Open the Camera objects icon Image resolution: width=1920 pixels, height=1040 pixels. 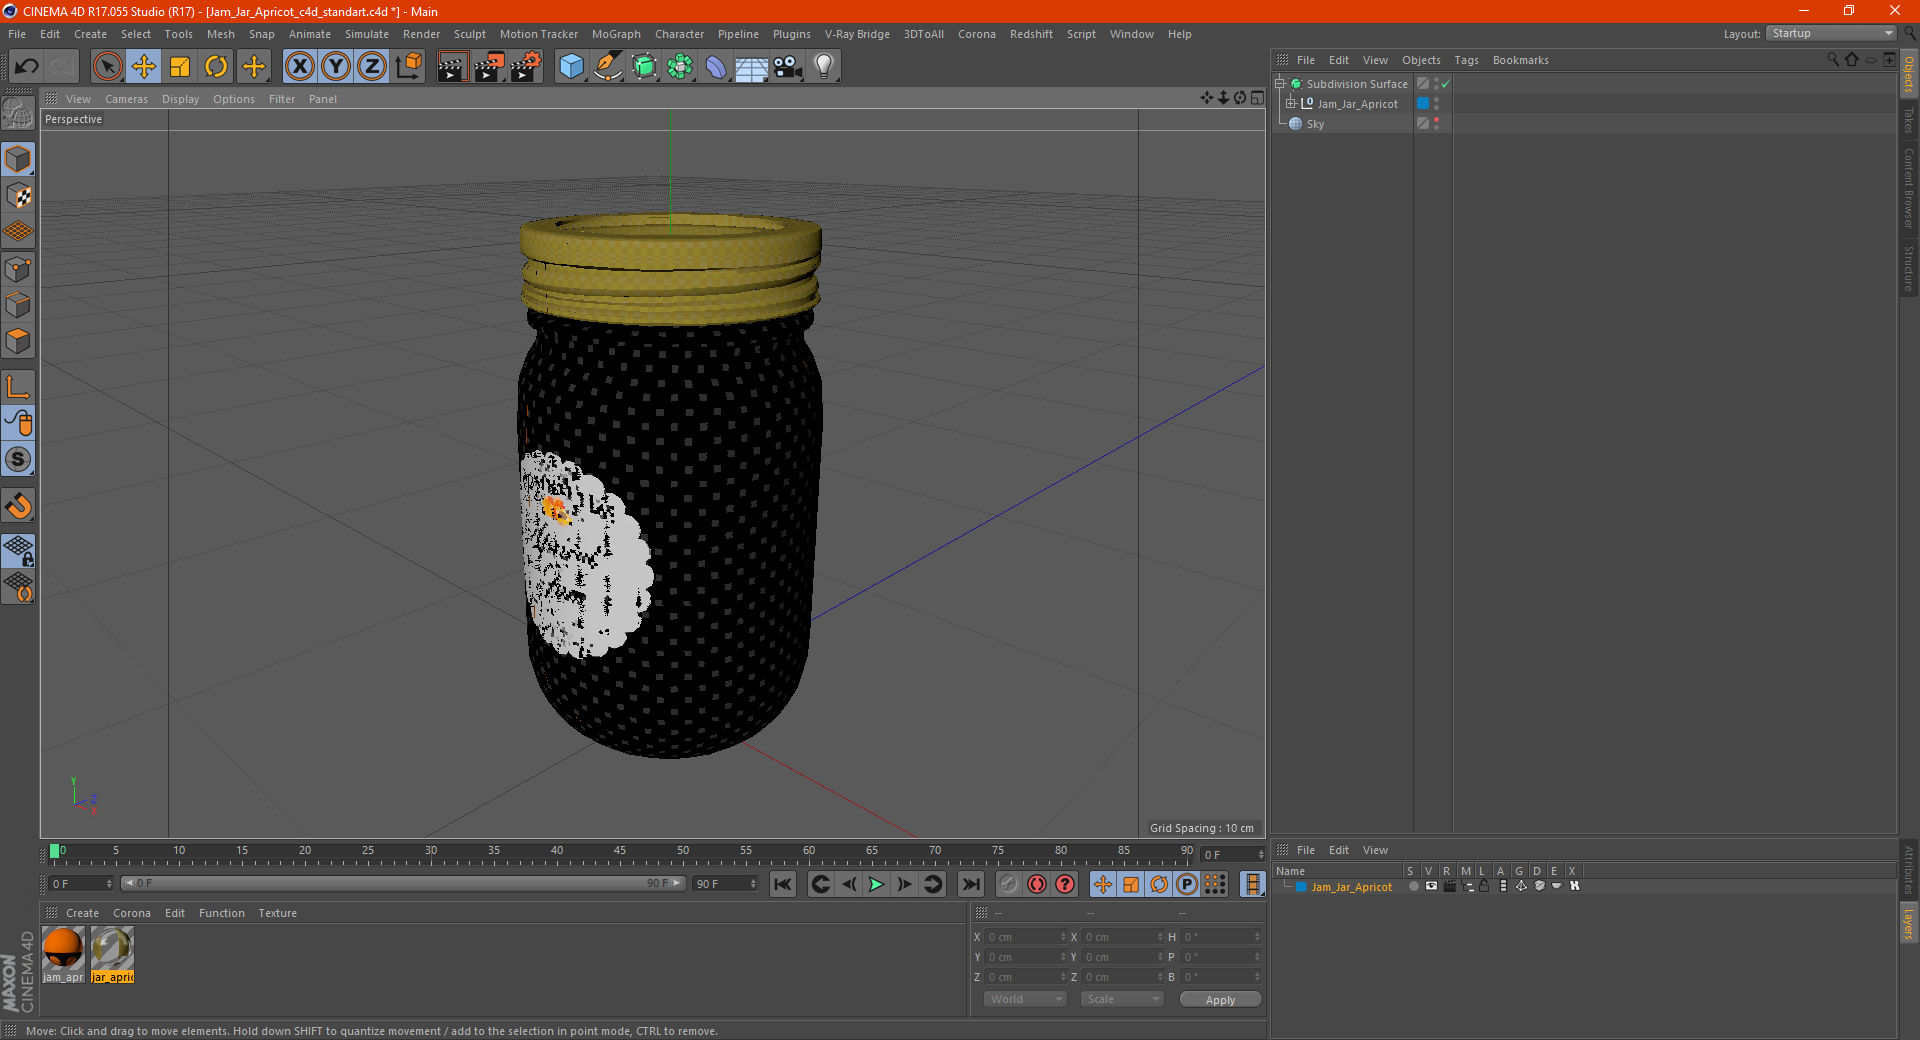tap(788, 67)
